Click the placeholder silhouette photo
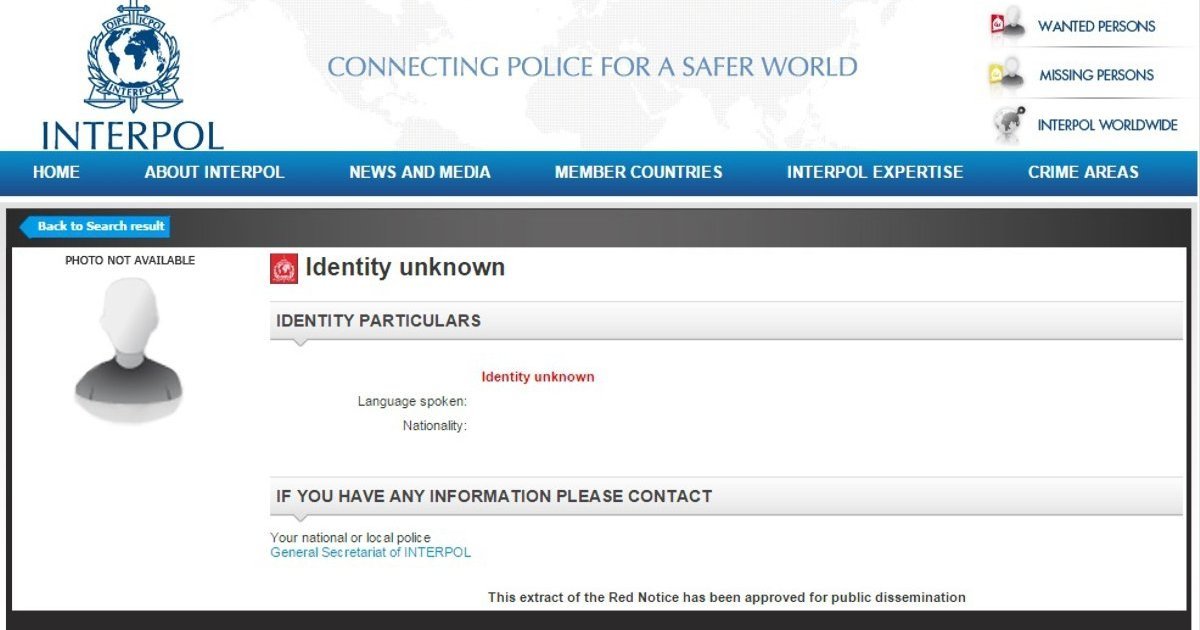Screen dimensions: 1200x630 coord(129,348)
